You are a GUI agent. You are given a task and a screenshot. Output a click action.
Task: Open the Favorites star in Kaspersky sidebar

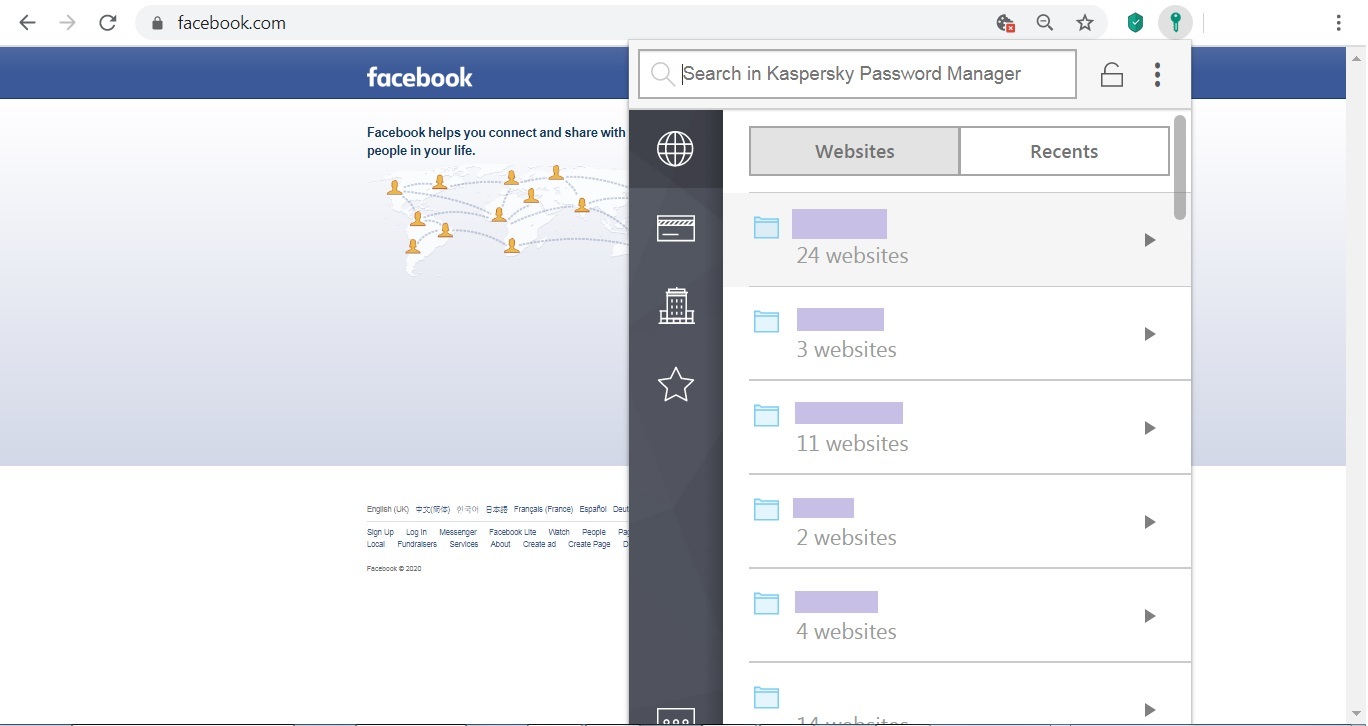pyautogui.click(x=675, y=384)
